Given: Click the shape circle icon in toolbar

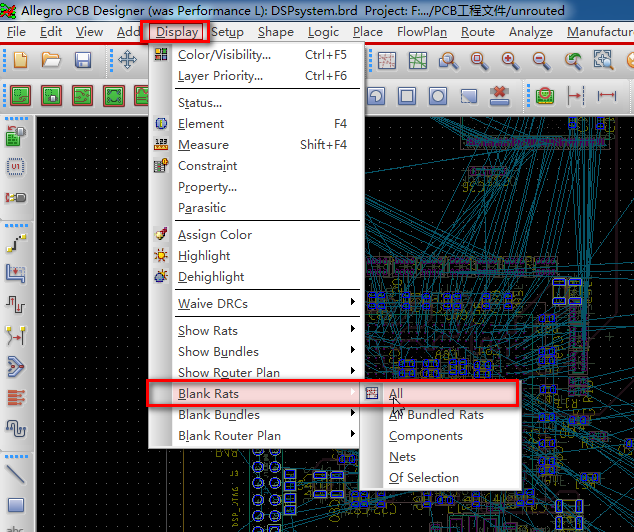Looking at the screenshot, I should coord(438,96).
